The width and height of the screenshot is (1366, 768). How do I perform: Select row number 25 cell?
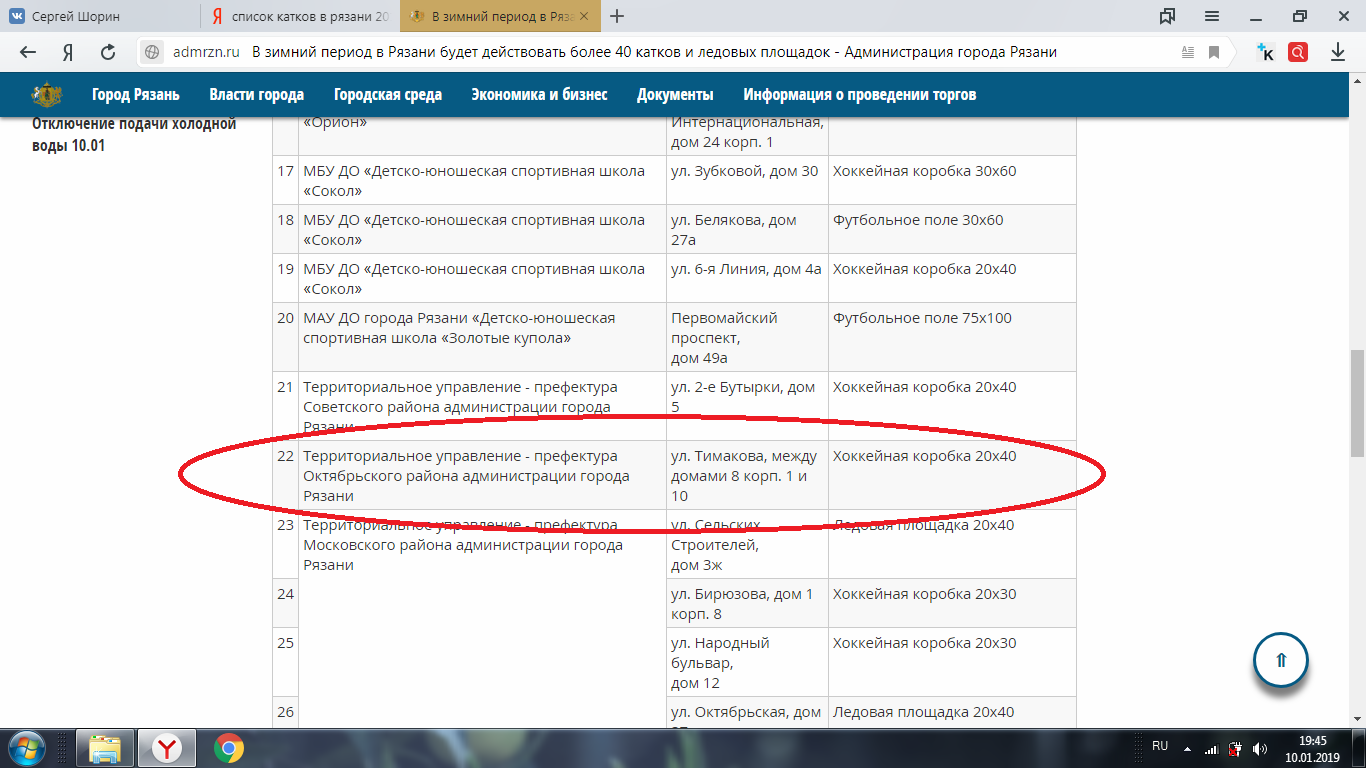285,662
